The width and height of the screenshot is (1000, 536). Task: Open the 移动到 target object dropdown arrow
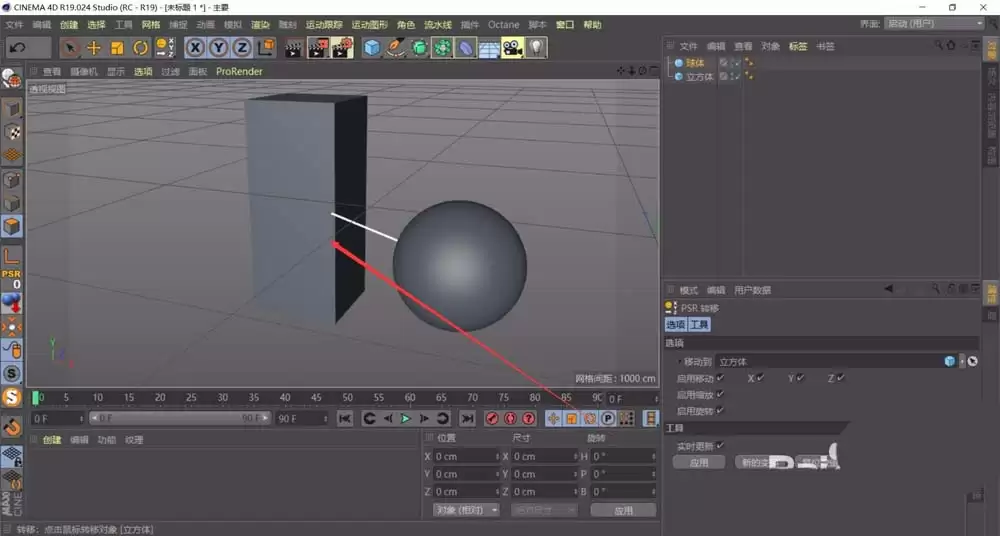[x=961, y=361]
